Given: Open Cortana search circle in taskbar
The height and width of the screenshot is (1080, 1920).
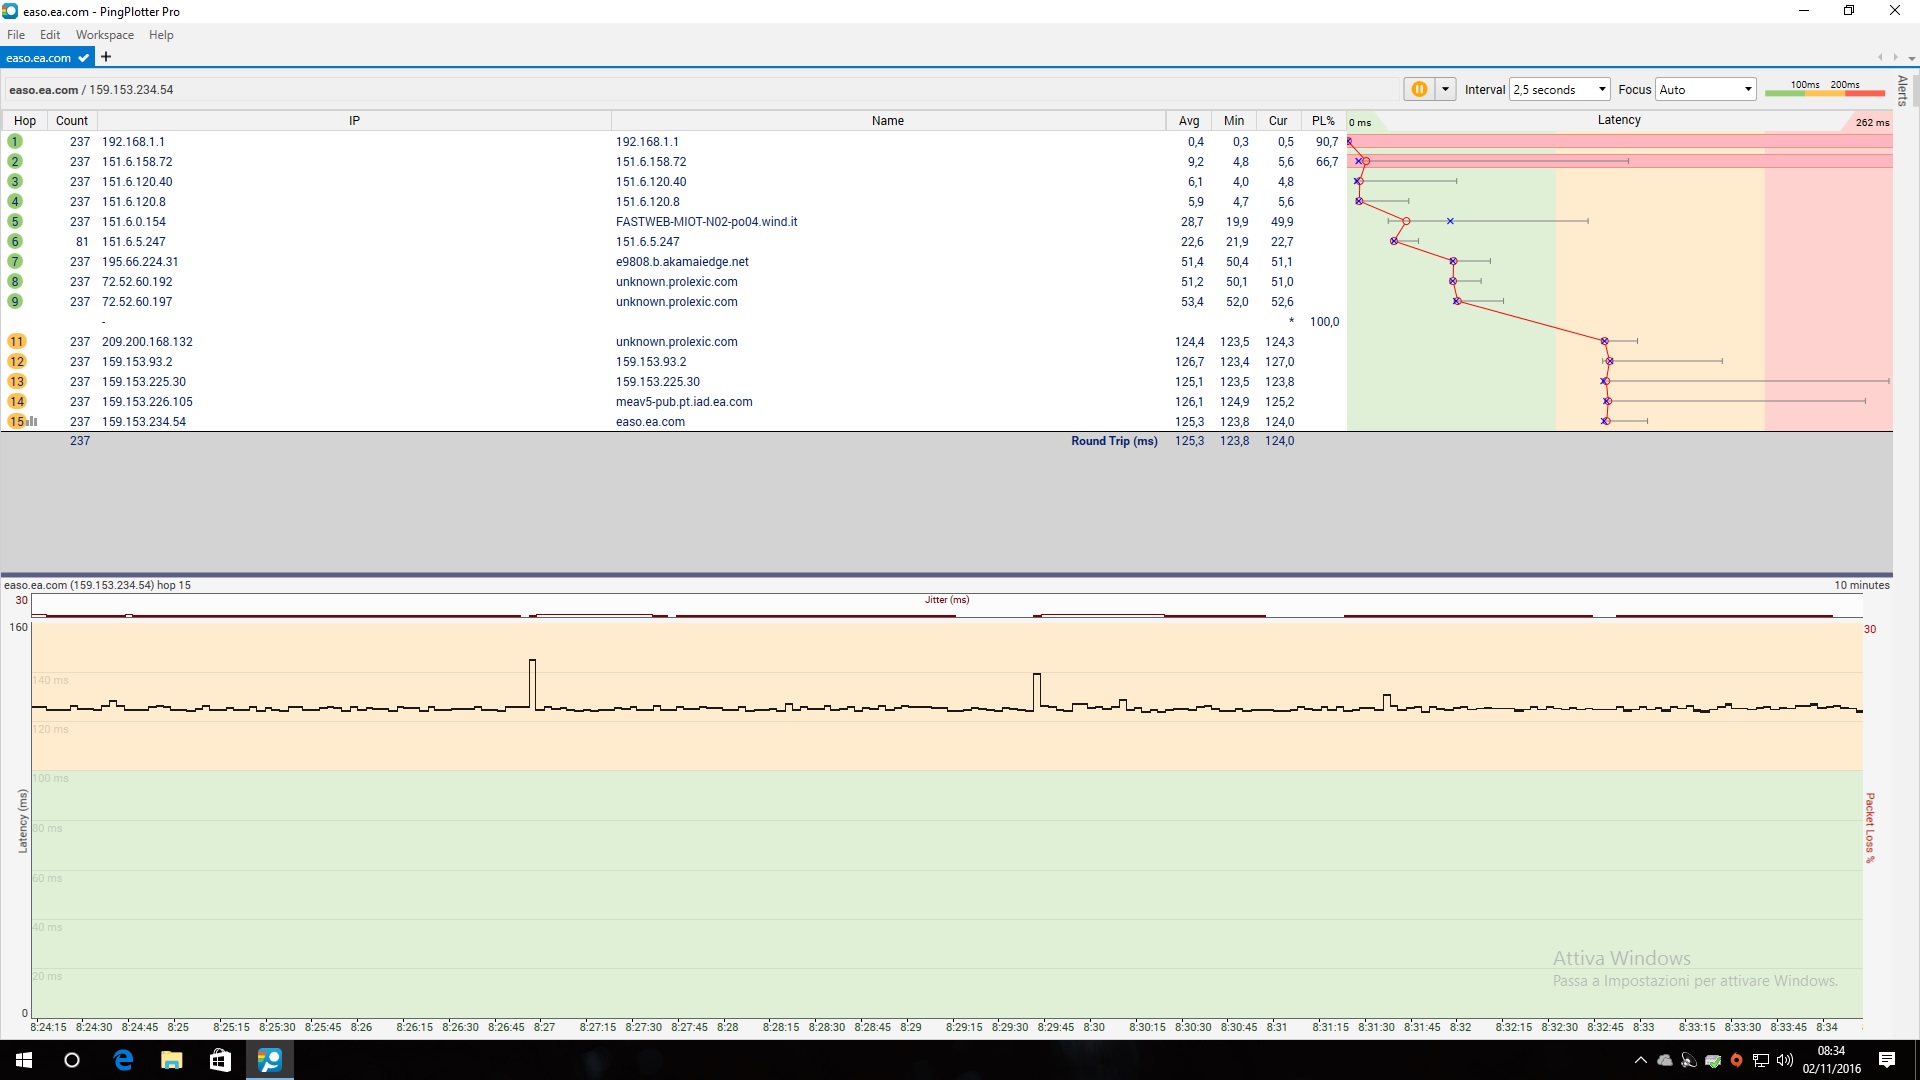Looking at the screenshot, I should (x=72, y=1060).
